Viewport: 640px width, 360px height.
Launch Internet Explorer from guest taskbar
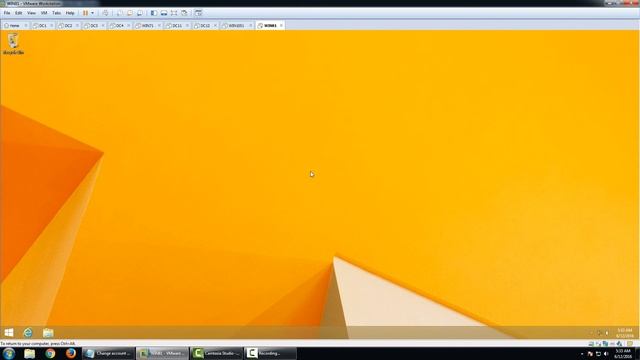point(28,333)
